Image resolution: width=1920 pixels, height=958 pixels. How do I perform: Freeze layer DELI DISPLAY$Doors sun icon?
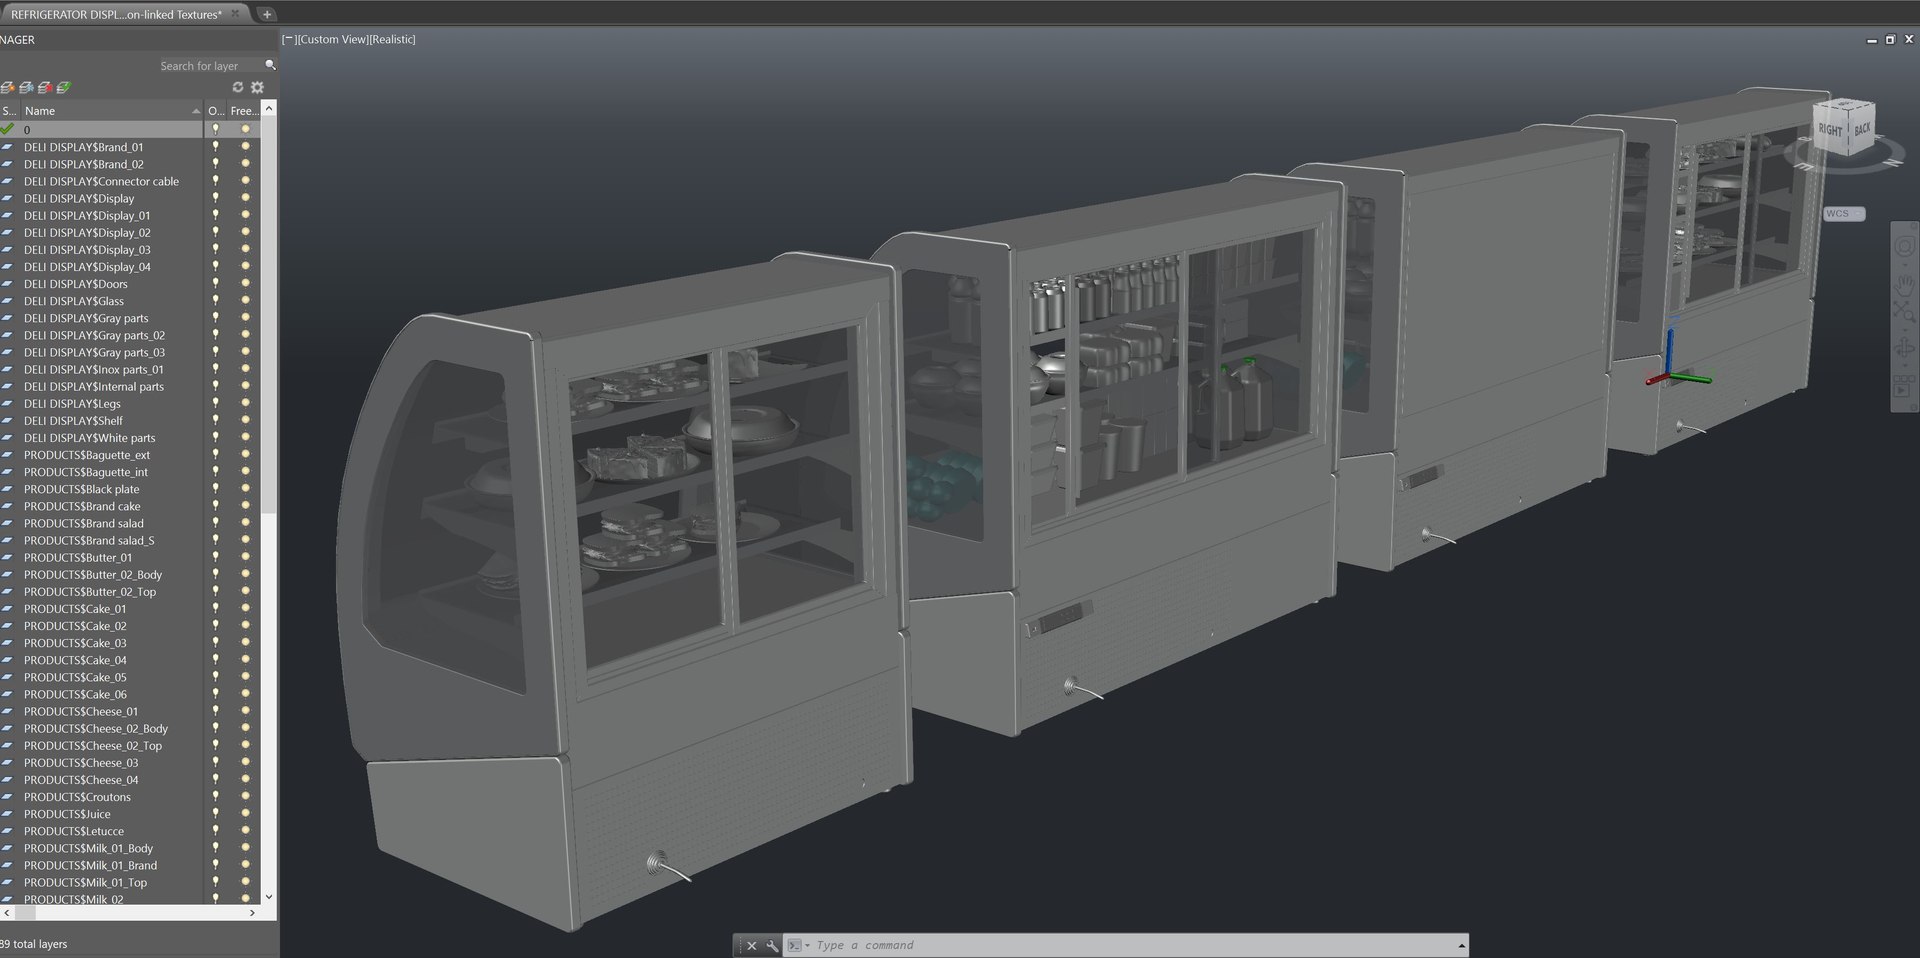pyautogui.click(x=245, y=284)
